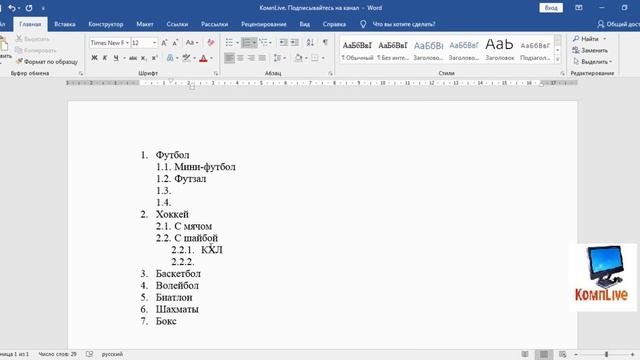Open the underline style dropdown arrow
The height and width of the screenshot is (360, 640).
pyautogui.click(x=124, y=58)
